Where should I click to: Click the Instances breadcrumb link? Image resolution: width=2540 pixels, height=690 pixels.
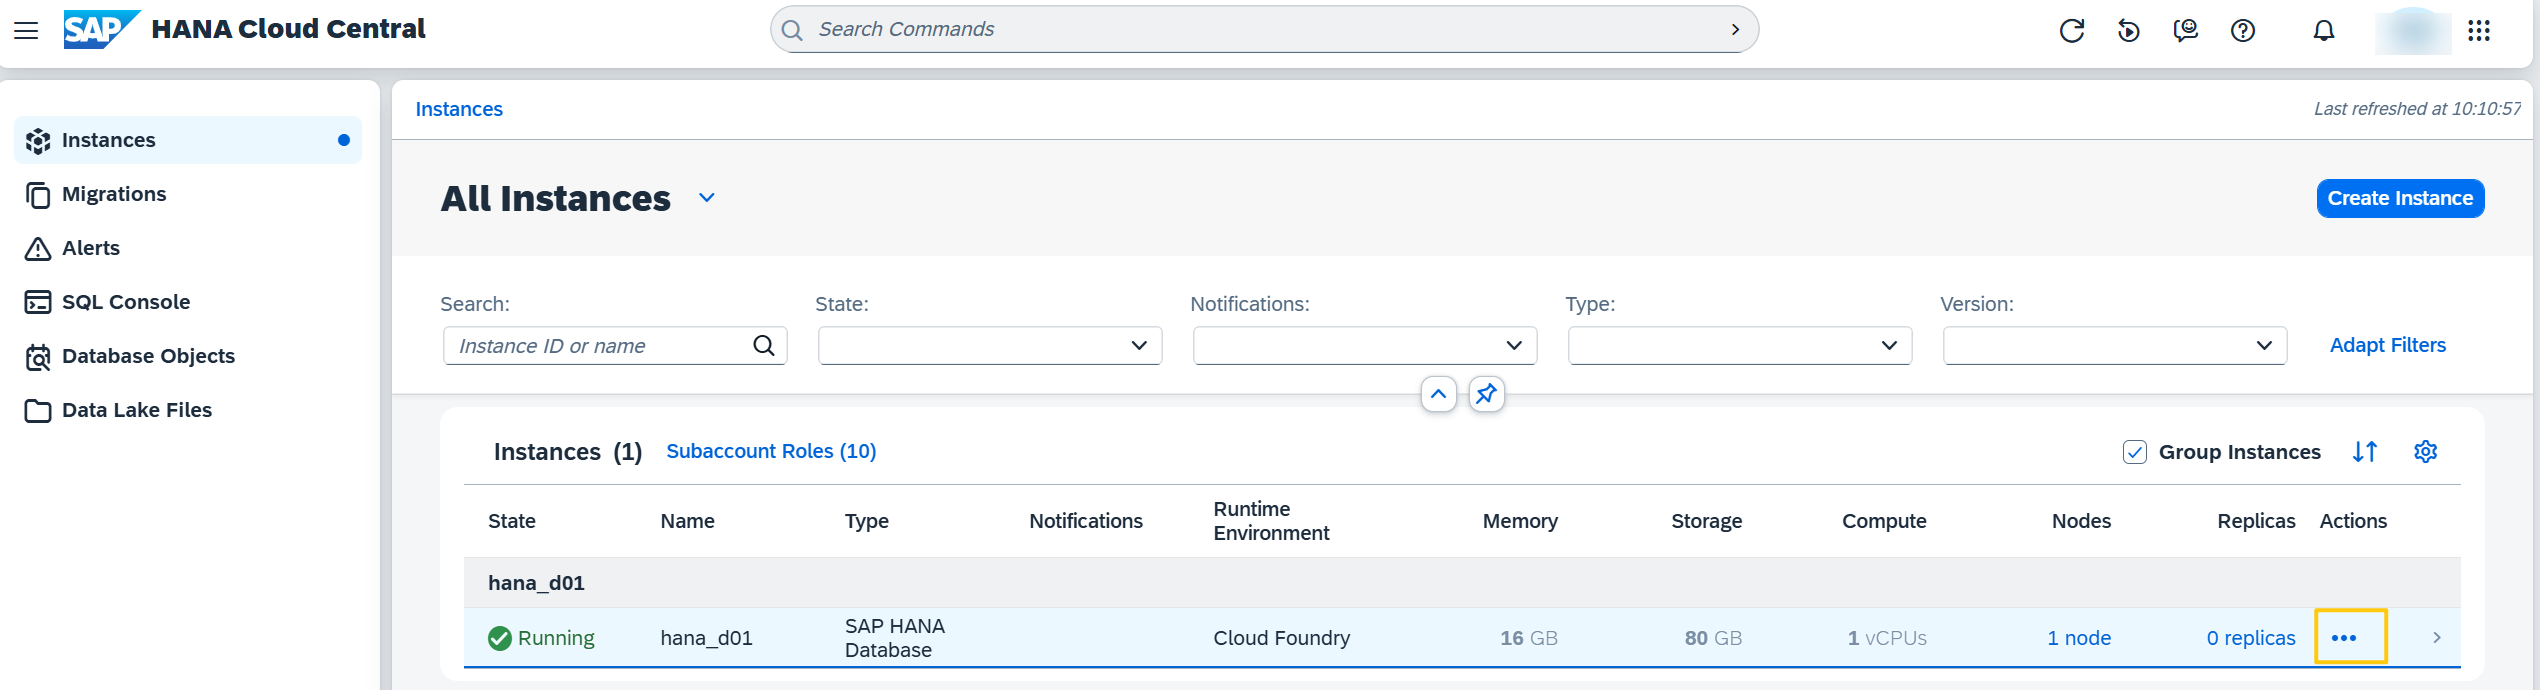(x=459, y=109)
